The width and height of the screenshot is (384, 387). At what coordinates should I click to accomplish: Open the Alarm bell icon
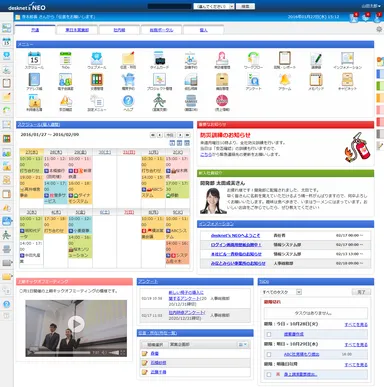tap(285, 80)
